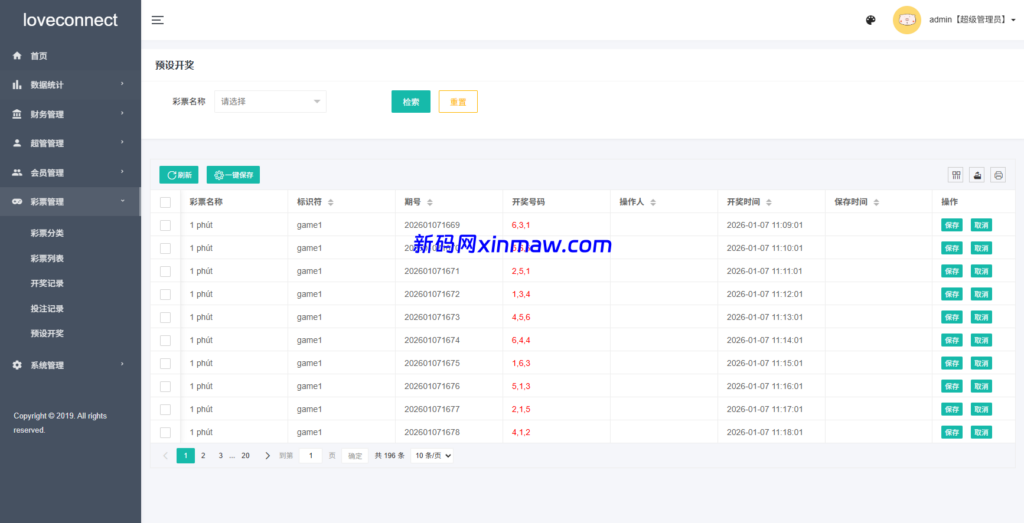Go to page 3 in pagination

(x=221, y=456)
